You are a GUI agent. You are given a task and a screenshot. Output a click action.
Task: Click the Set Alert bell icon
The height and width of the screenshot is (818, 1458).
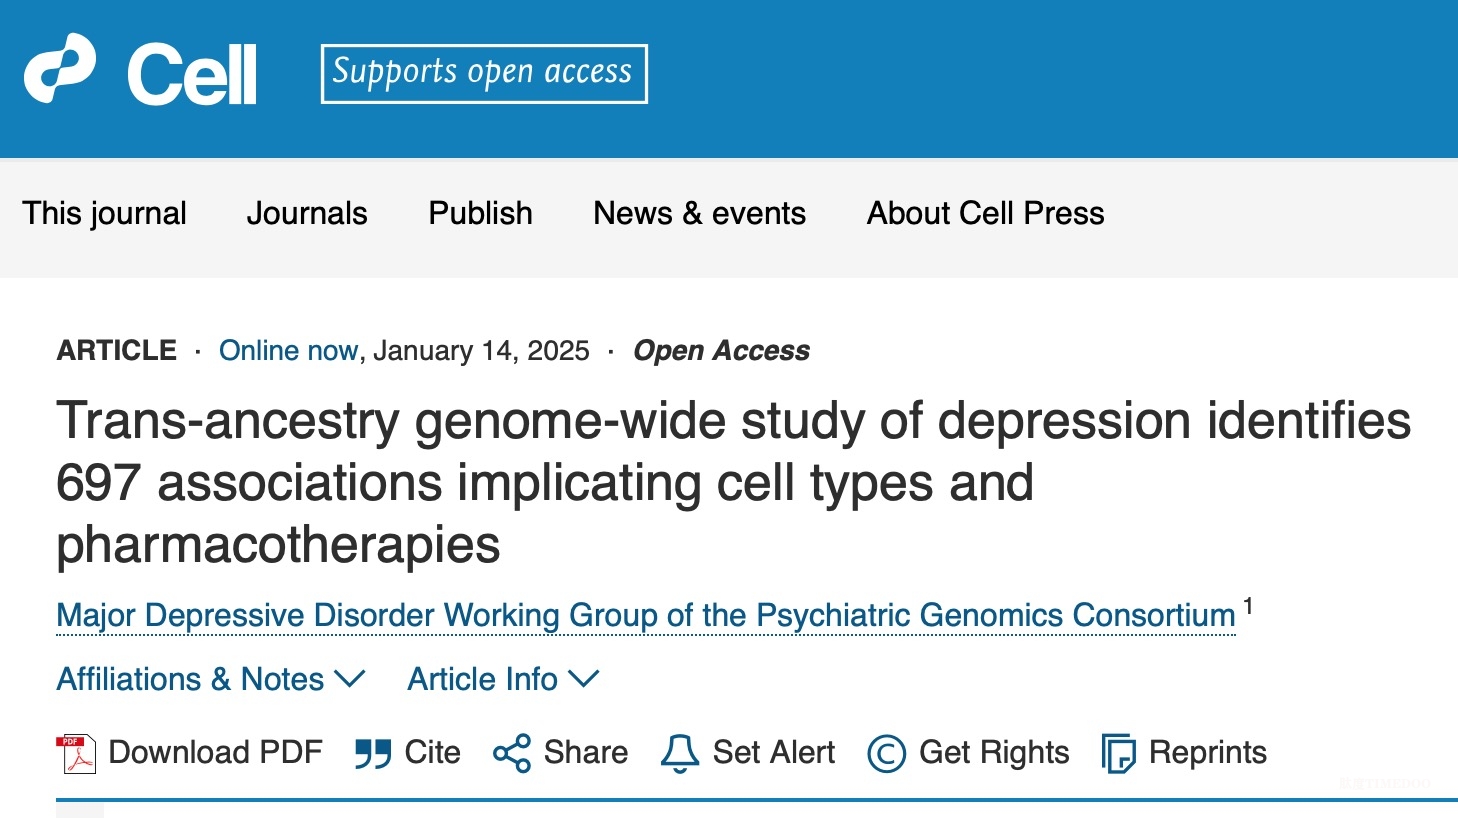(680, 753)
